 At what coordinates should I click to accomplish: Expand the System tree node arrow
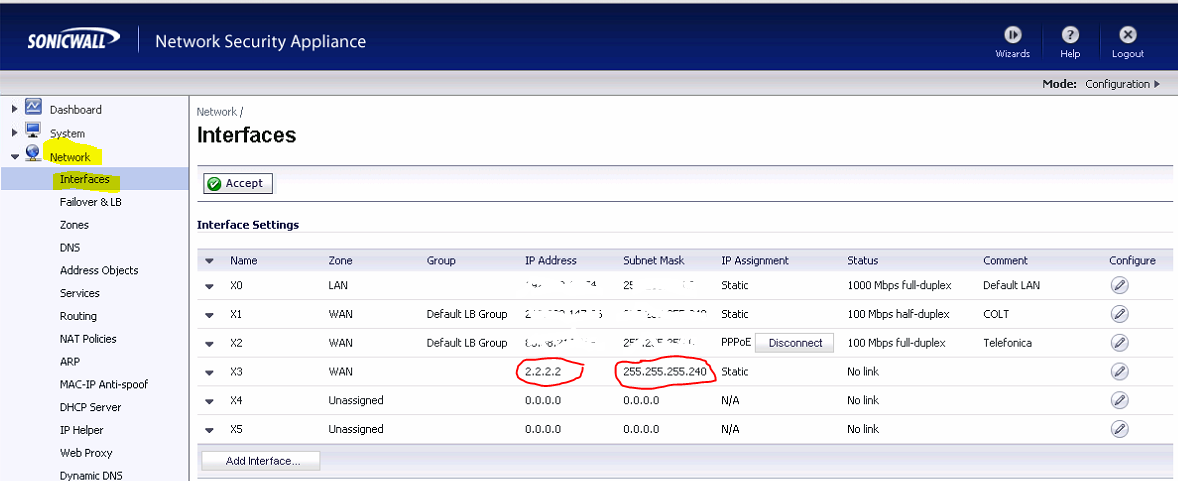coord(14,133)
